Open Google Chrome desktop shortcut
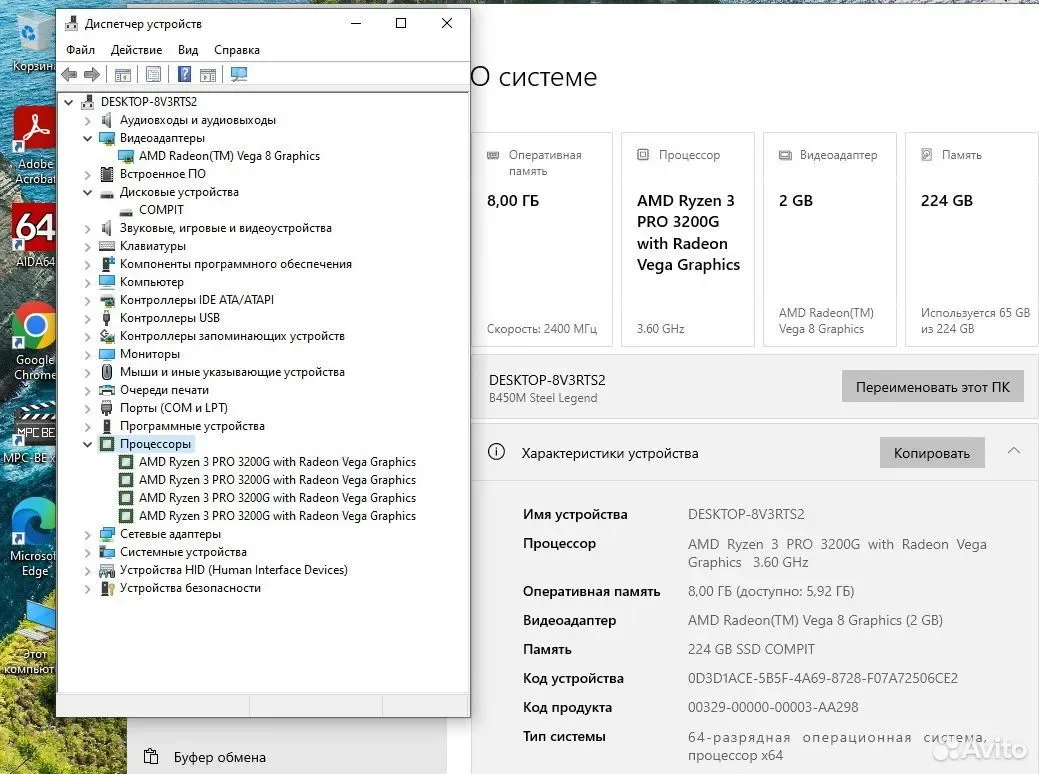1039x774 pixels. point(34,341)
